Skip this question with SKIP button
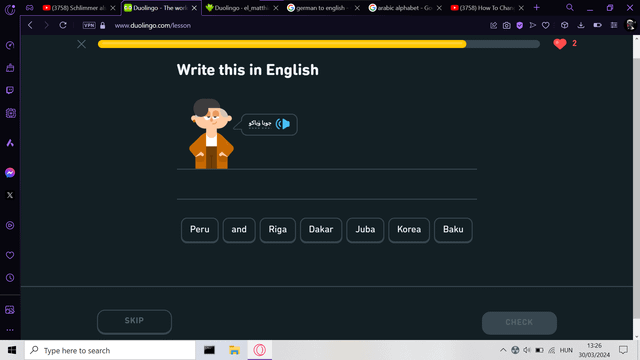 pos(134,321)
